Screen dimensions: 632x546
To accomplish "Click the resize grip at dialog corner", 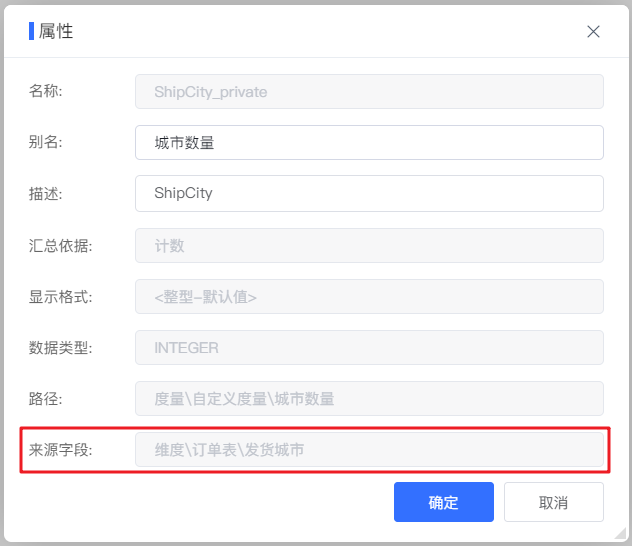I will 620,534.
